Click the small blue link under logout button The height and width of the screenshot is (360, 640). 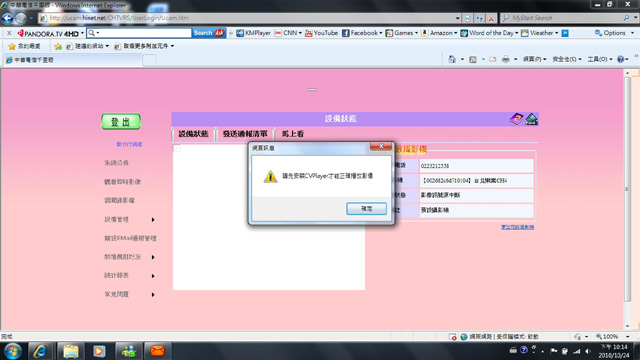[x=129, y=144]
